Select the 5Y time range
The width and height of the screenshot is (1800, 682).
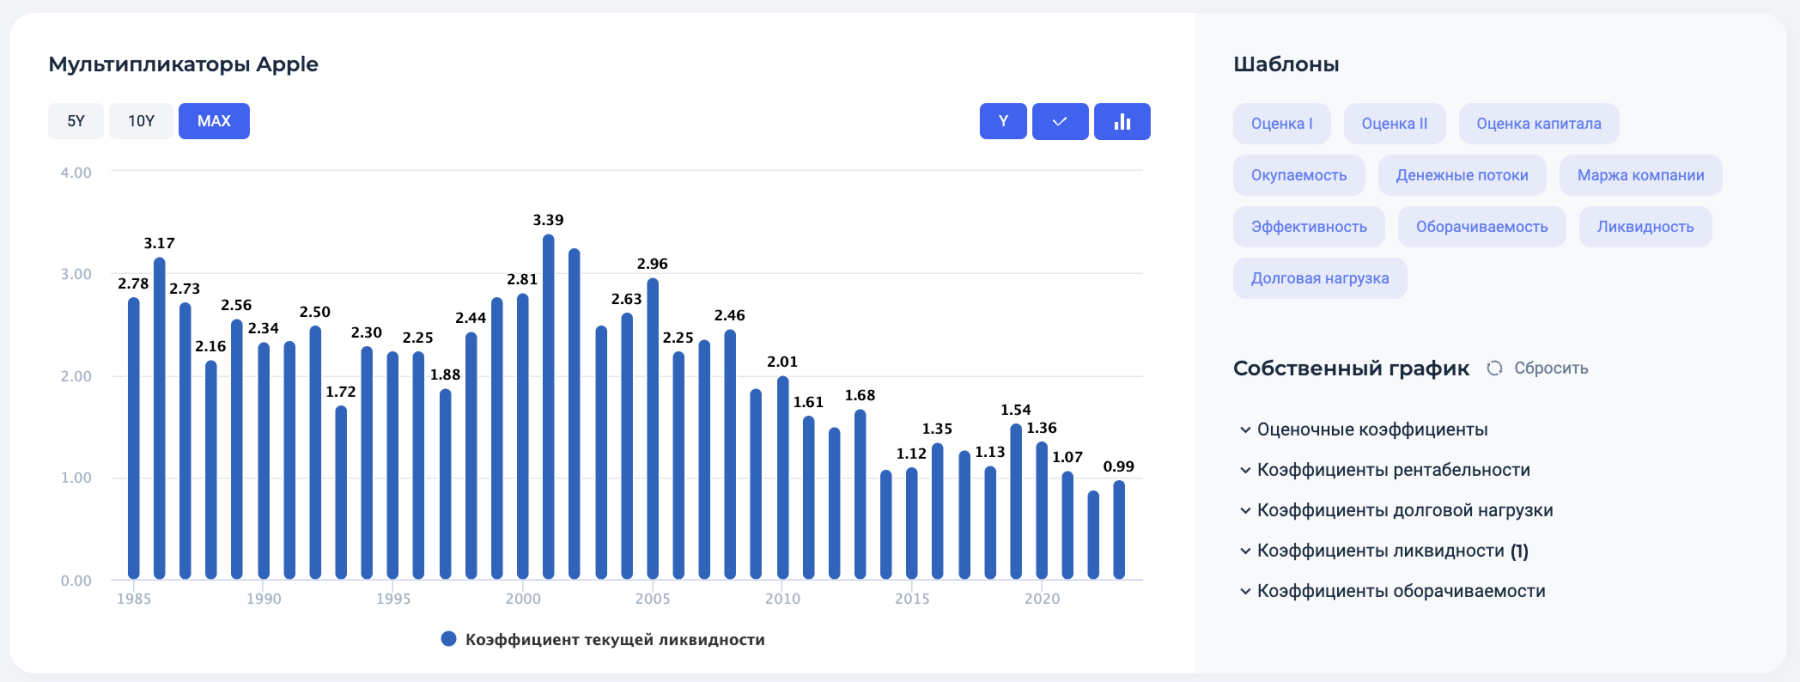click(x=76, y=121)
